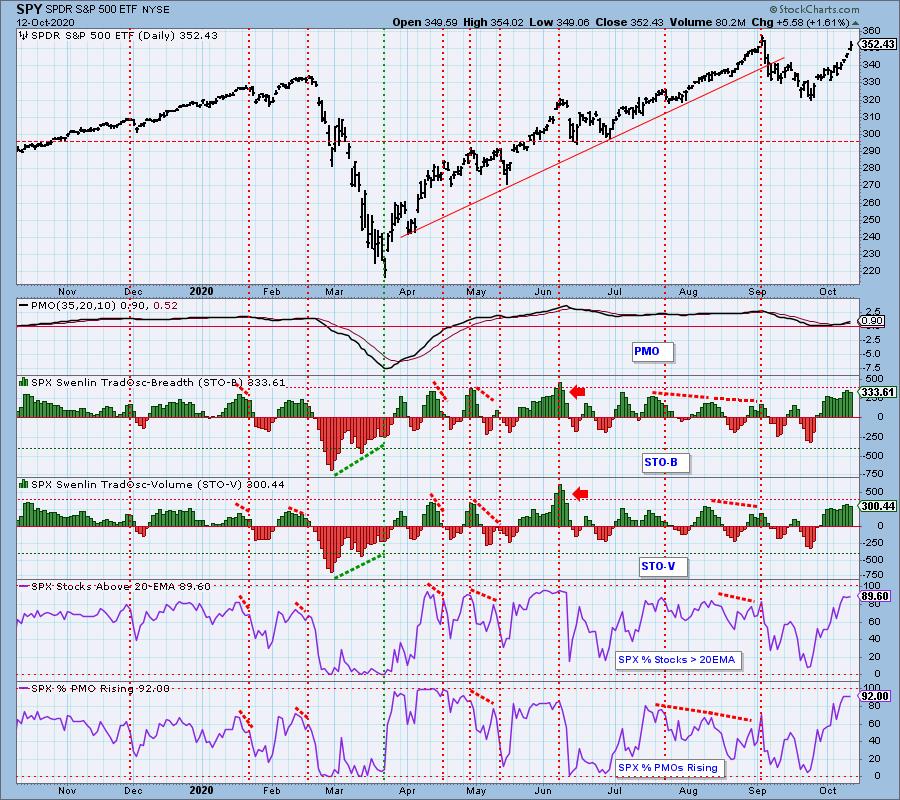The height and width of the screenshot is (800, 900).
Task: Click the date 12-Oct-2020 in the header
Action: tap(43, 22)
